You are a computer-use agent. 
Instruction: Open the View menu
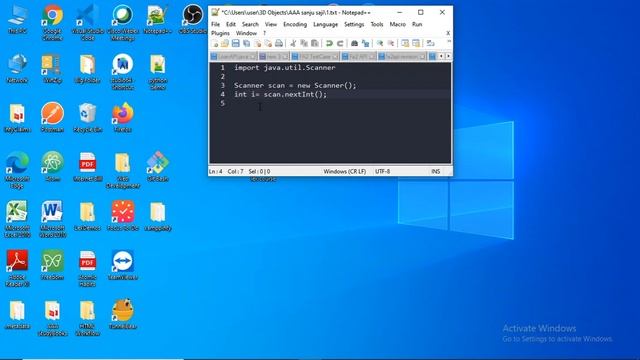(x=271, y=24)
